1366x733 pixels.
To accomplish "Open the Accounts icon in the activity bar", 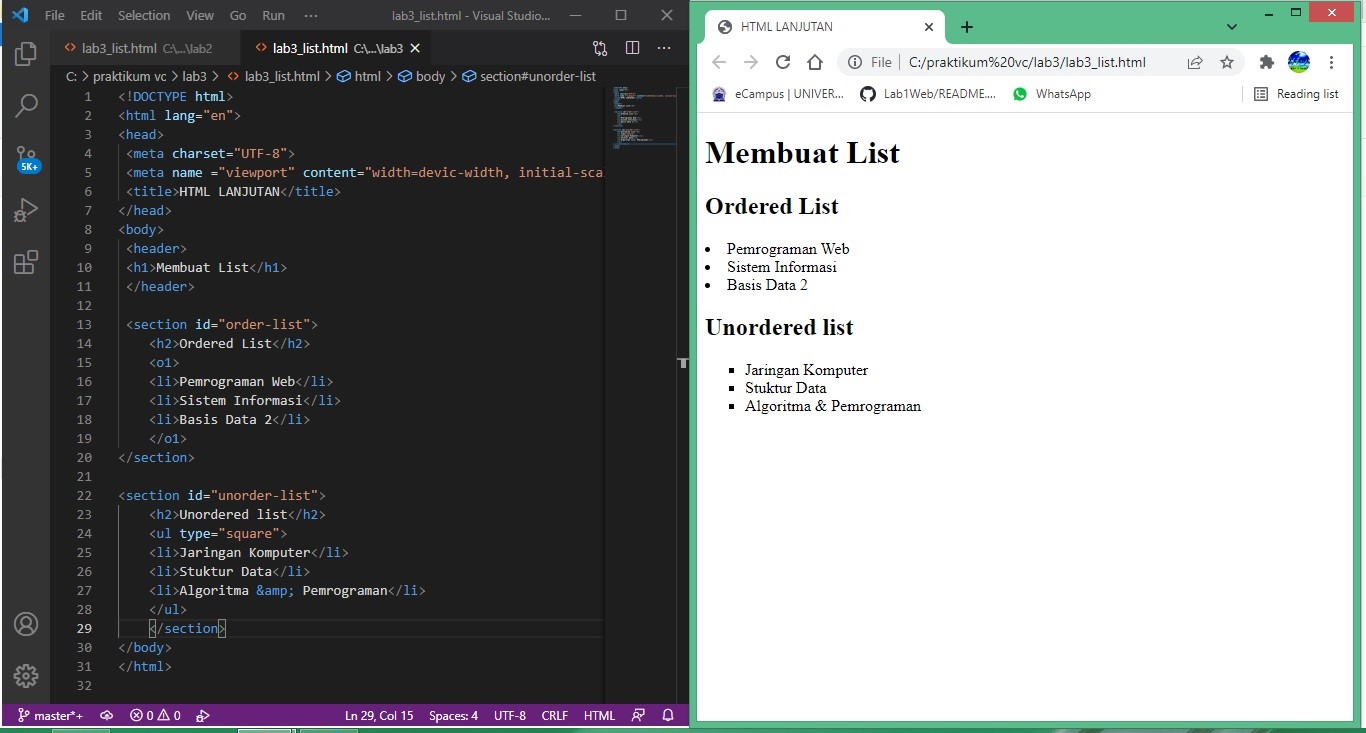I will pos(26,625).
